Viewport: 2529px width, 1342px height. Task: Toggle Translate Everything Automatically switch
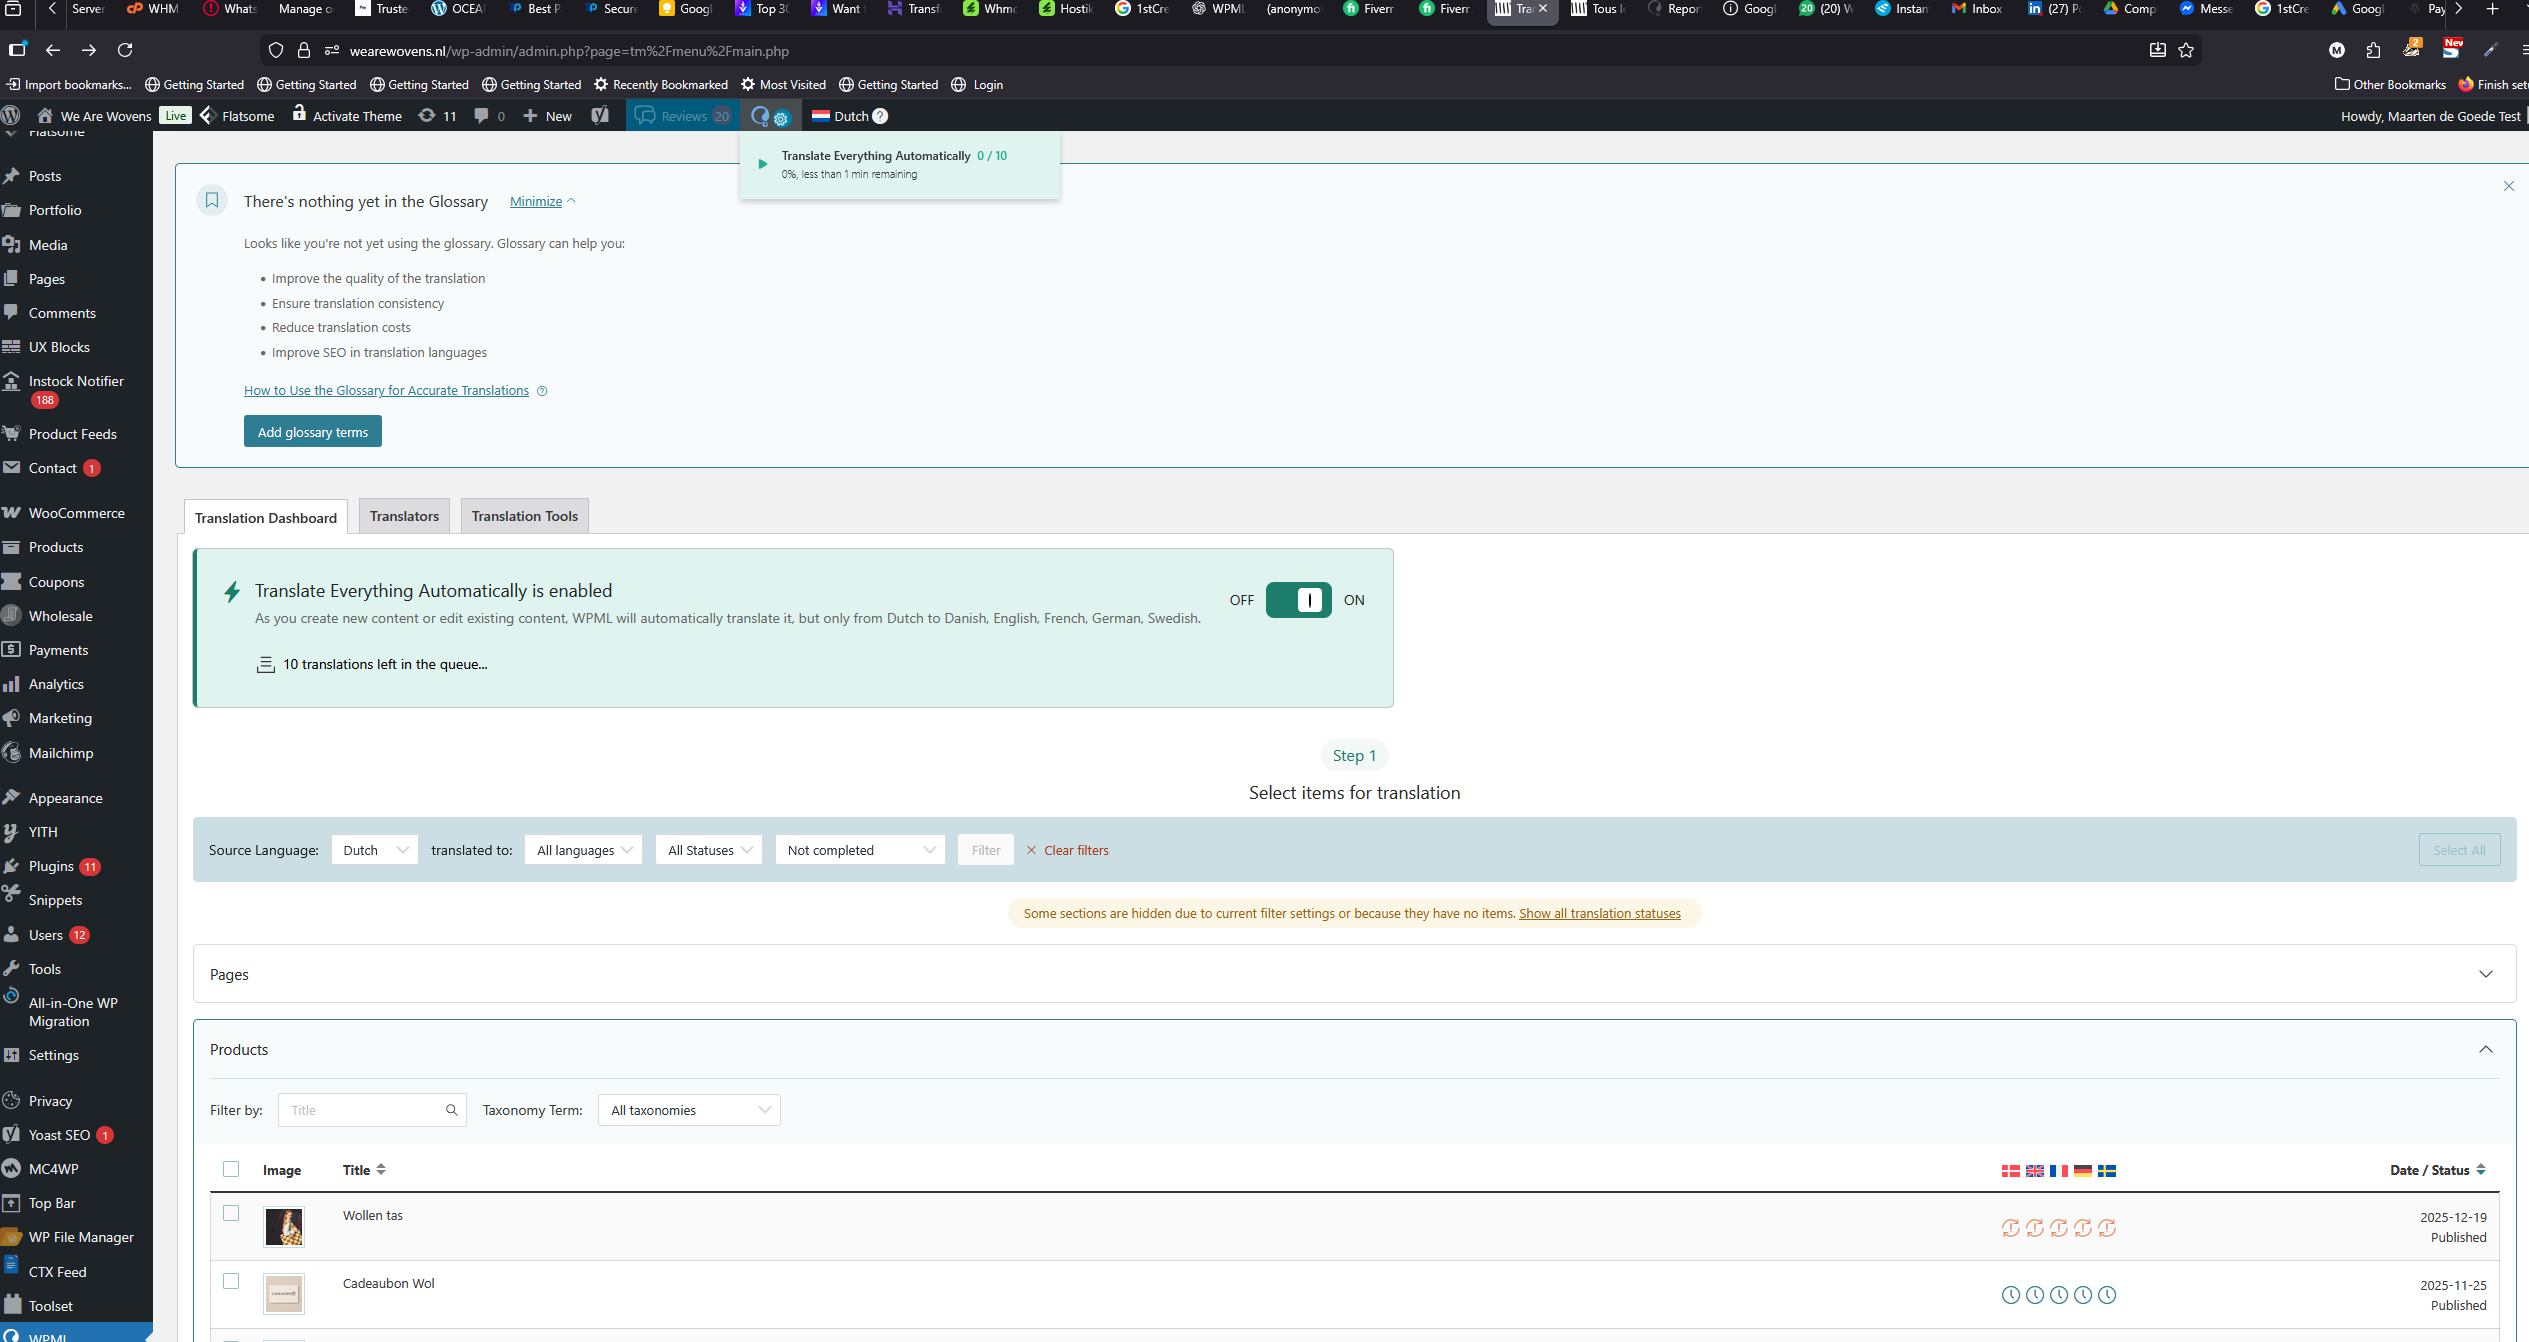[x=1298, y=600]
